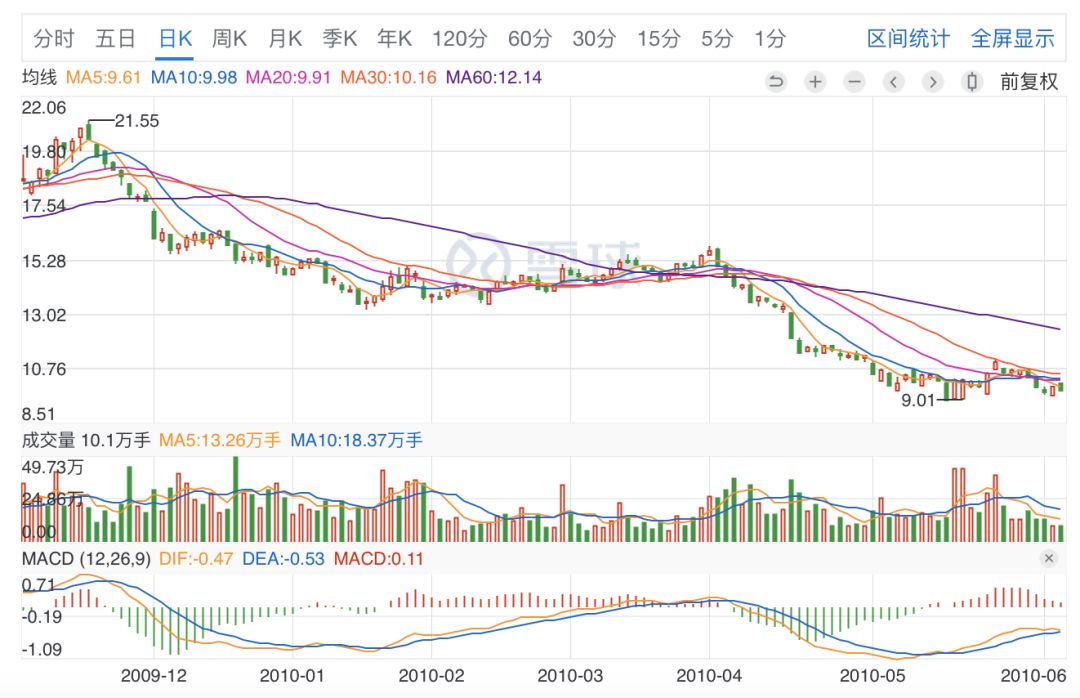Image resolution: width=1080 pixels, height=698 pixels.
Task: Switch to the 五日 tab
Action: point(115,39)
